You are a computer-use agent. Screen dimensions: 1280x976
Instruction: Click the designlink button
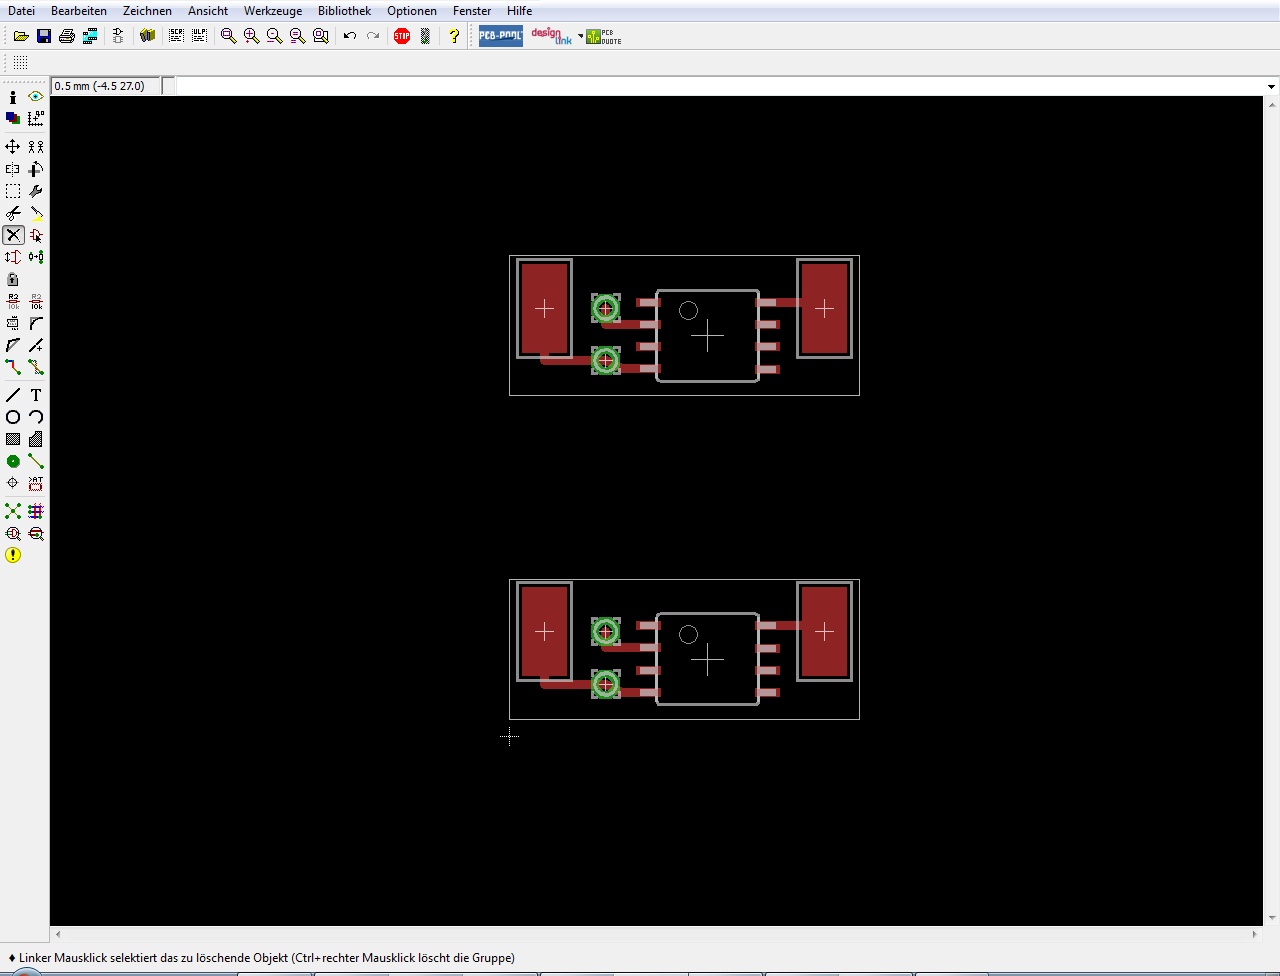[x=551, y=36]
